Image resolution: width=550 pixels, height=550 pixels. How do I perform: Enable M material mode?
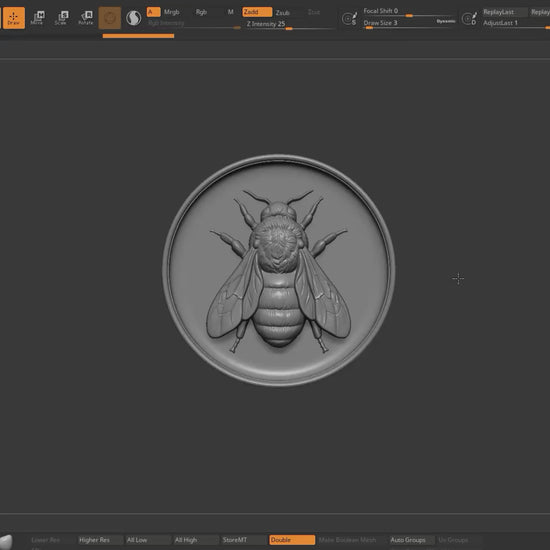(230, 12)
